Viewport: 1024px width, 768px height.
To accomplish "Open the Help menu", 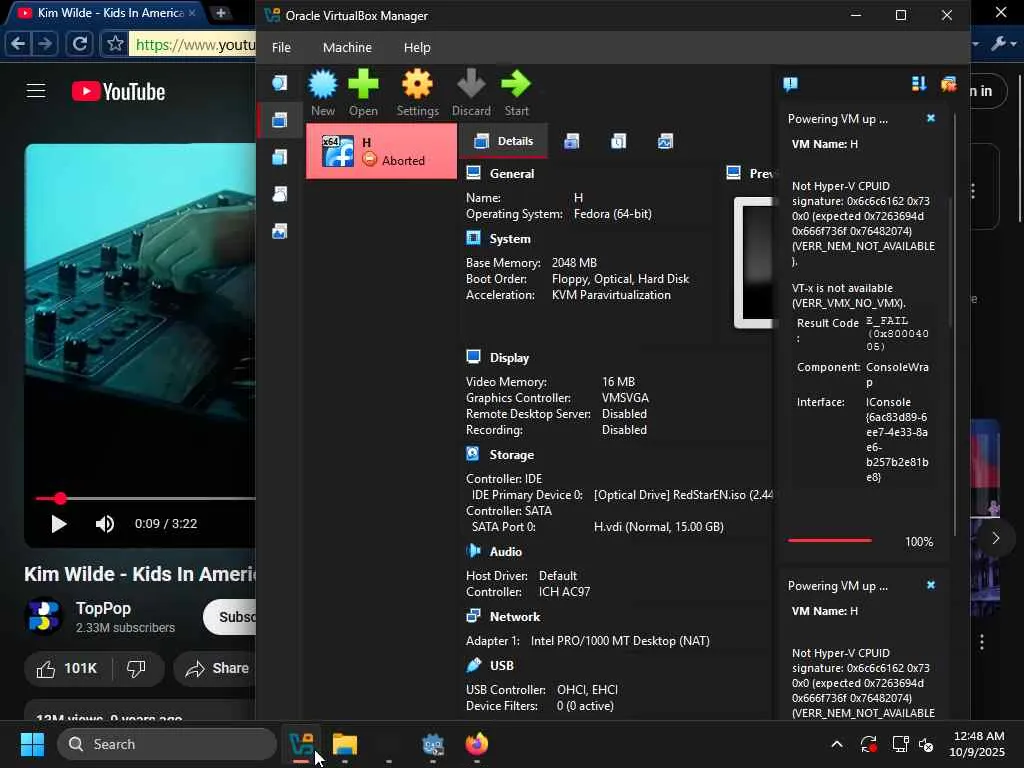I will coord(417,48).
